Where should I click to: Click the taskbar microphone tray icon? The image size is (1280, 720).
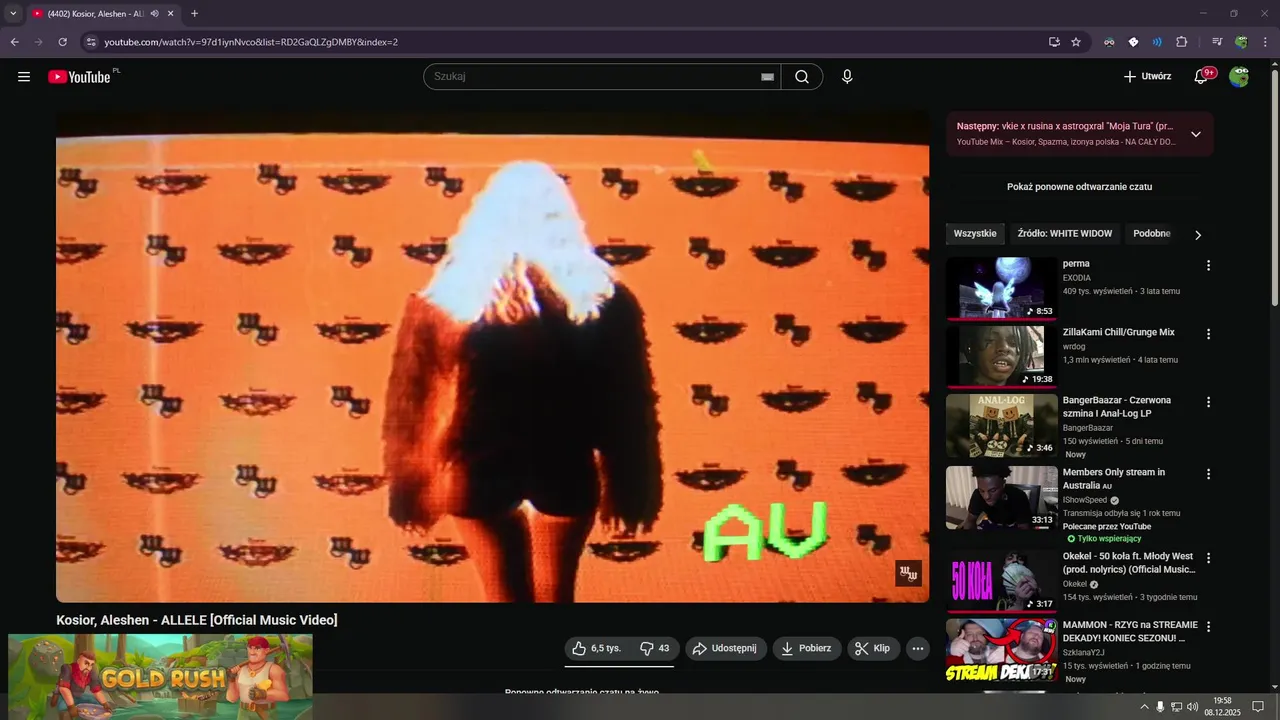point(1160,706)
